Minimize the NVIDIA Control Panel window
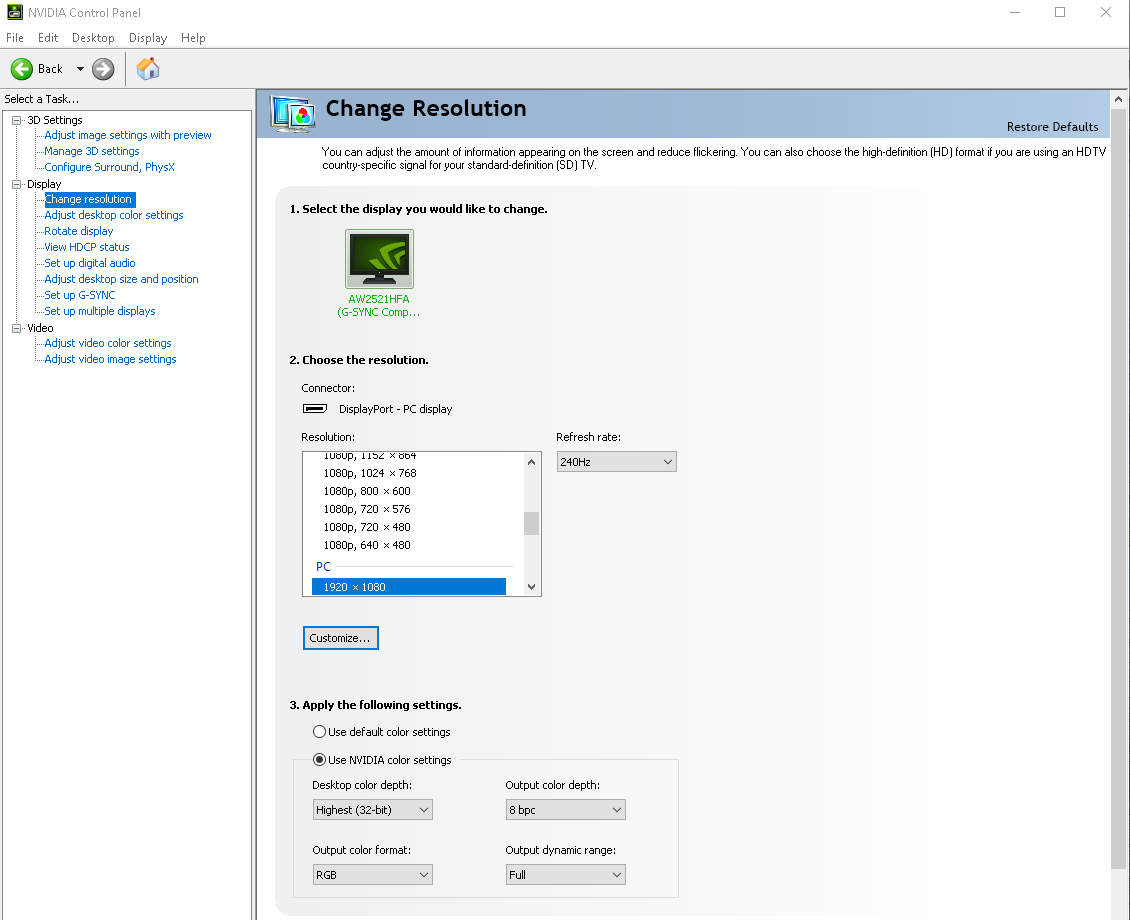The width and height of the screenshot is (1130, 920). (1015, 12)
